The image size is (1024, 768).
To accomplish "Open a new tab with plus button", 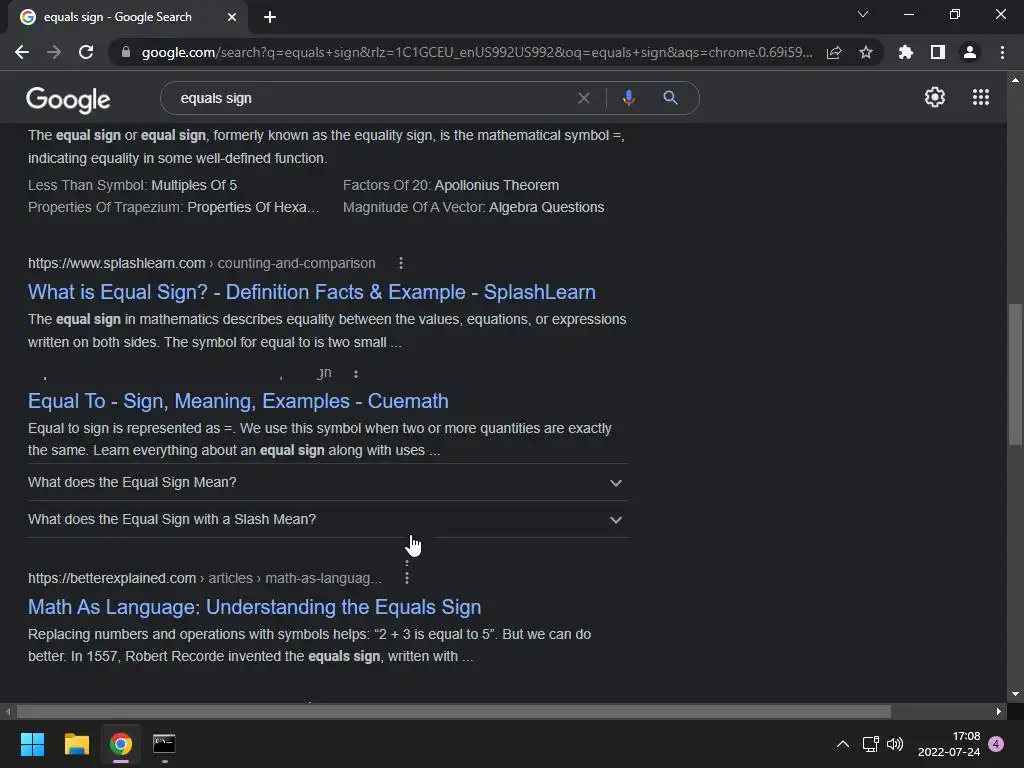I will (x=270, y=17).
